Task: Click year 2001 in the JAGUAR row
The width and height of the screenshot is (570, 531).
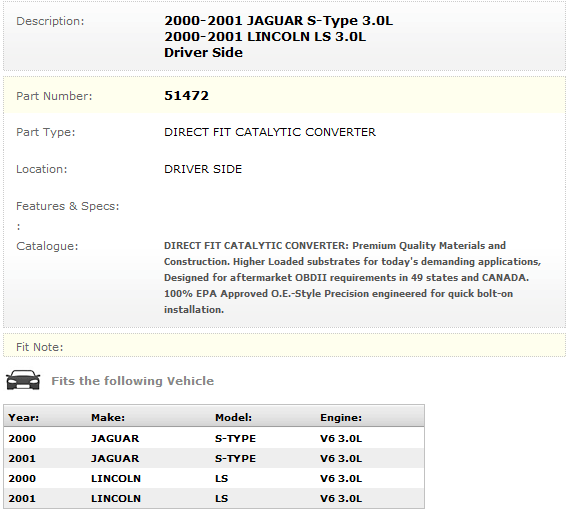Action: click(22, 458)
